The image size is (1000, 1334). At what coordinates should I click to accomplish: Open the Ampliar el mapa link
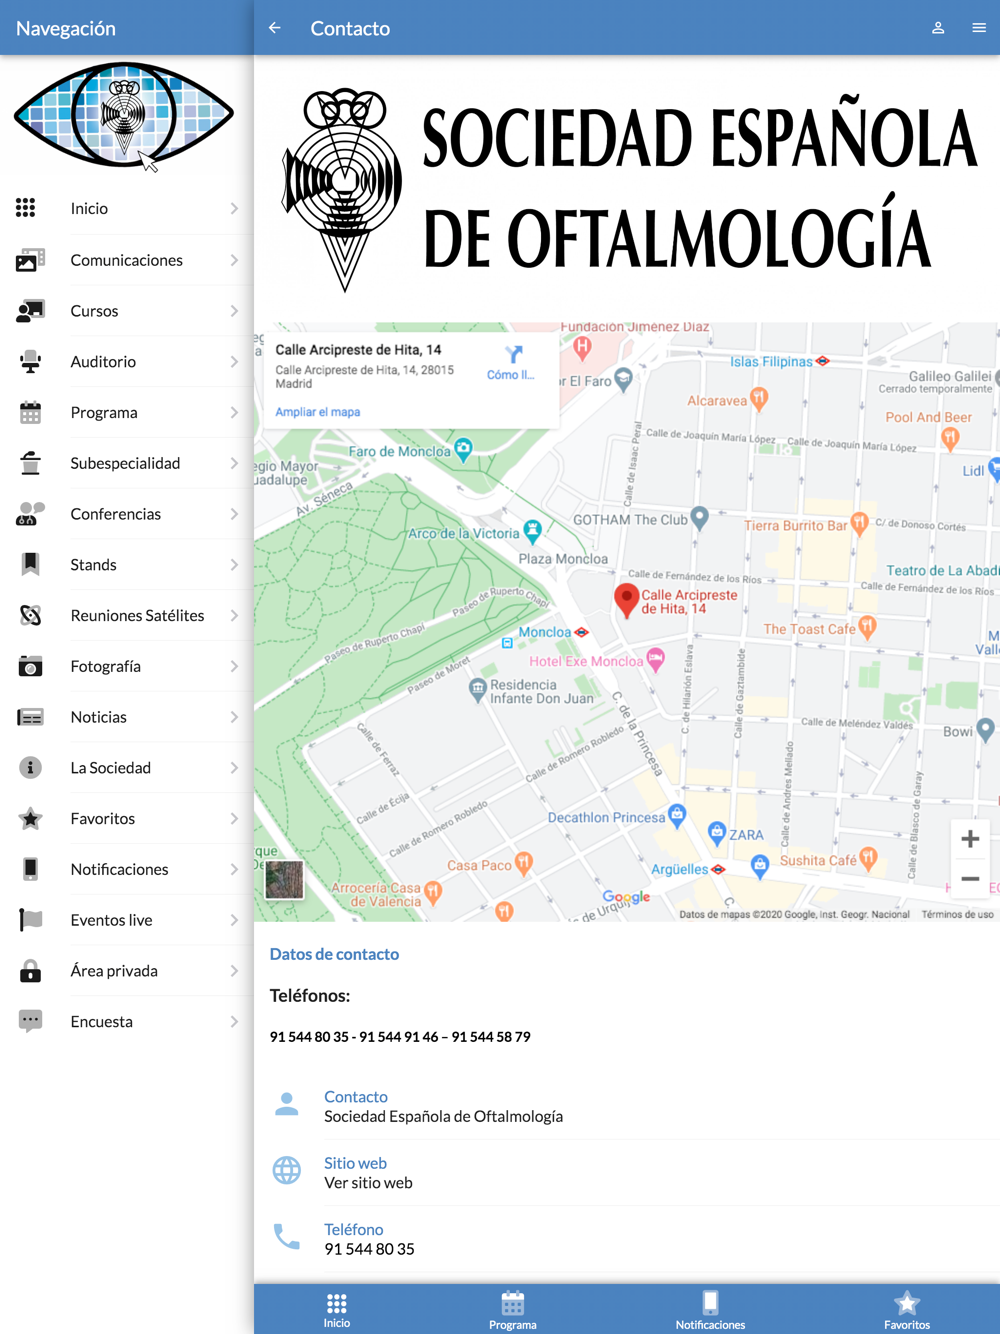[318, 412]
